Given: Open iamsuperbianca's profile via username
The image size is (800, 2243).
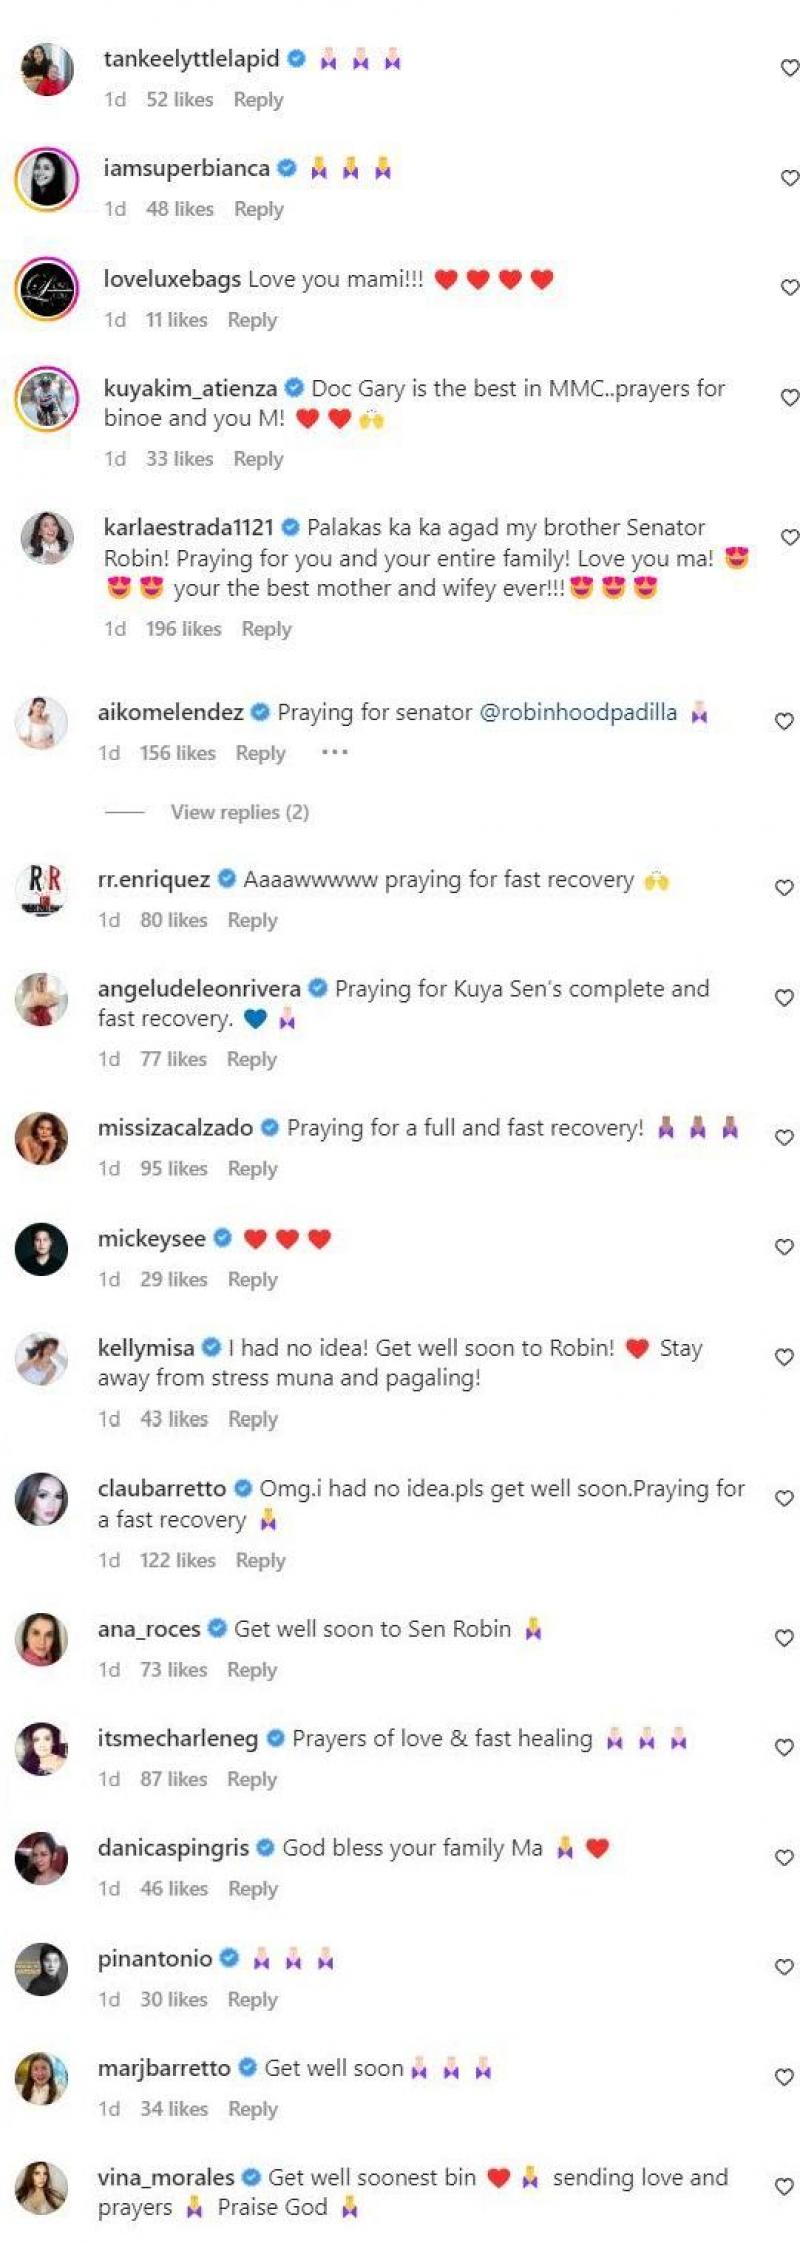Looking at the screenshot, I should coord(189,169).
